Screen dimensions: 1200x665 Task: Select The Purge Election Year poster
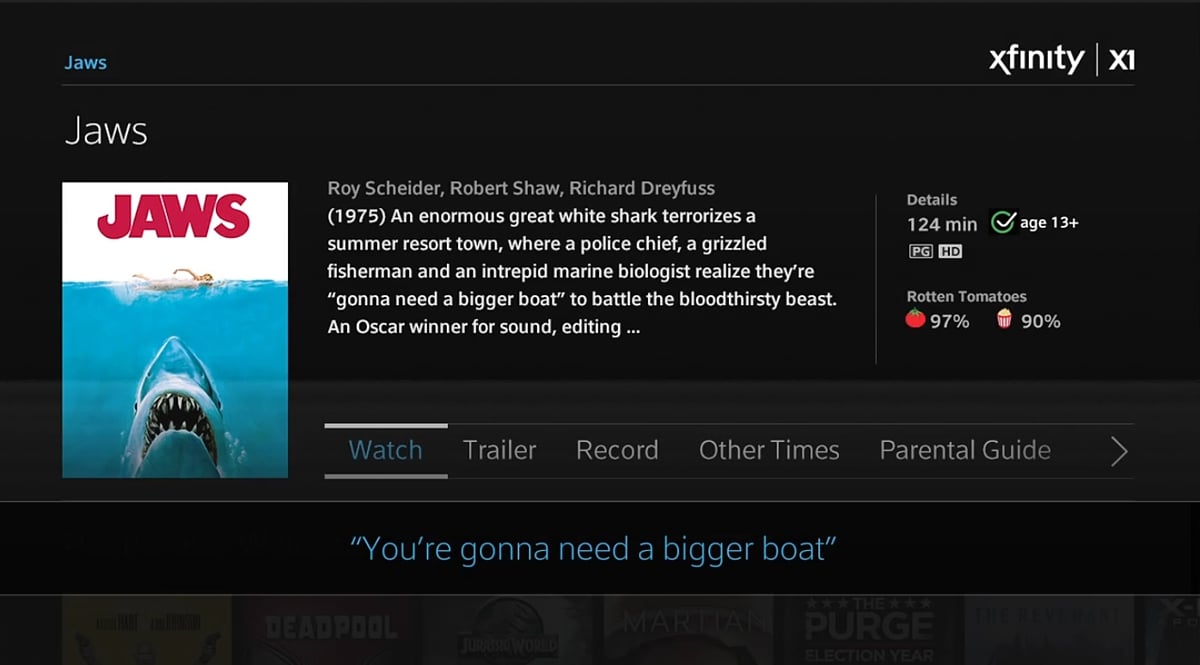[869, 630]
